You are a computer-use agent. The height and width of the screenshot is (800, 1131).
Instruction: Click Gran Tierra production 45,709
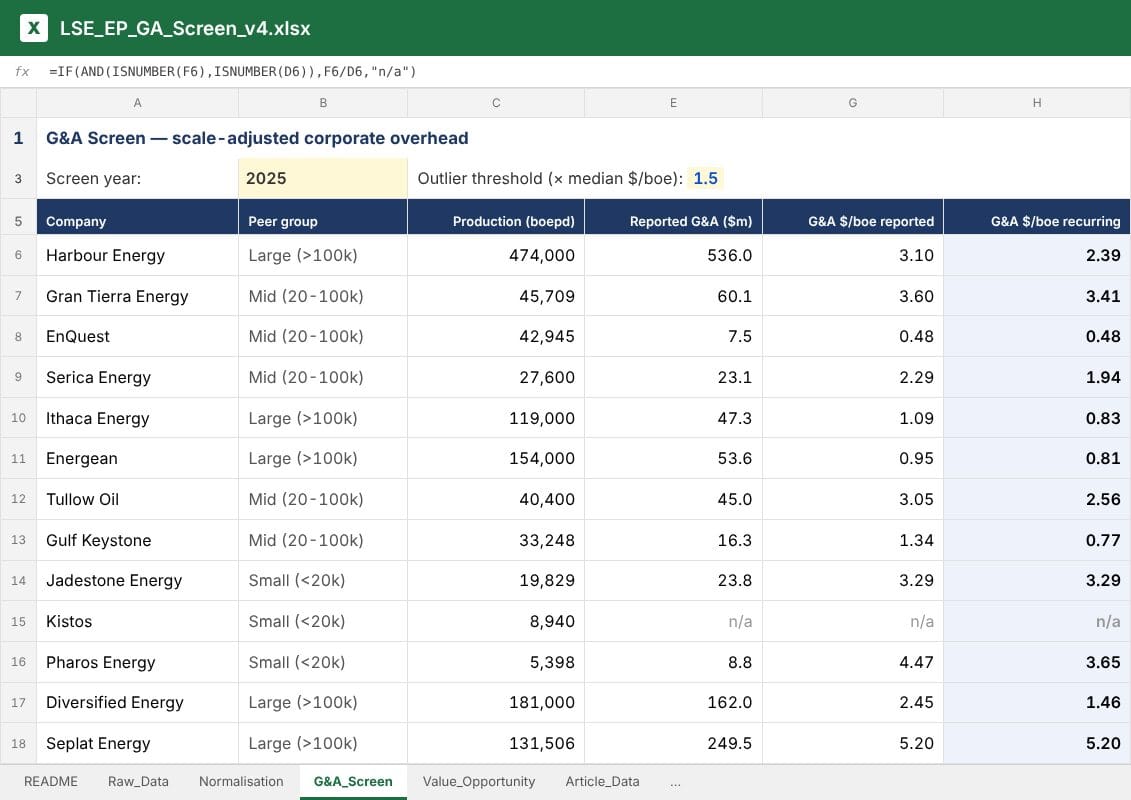496,296
